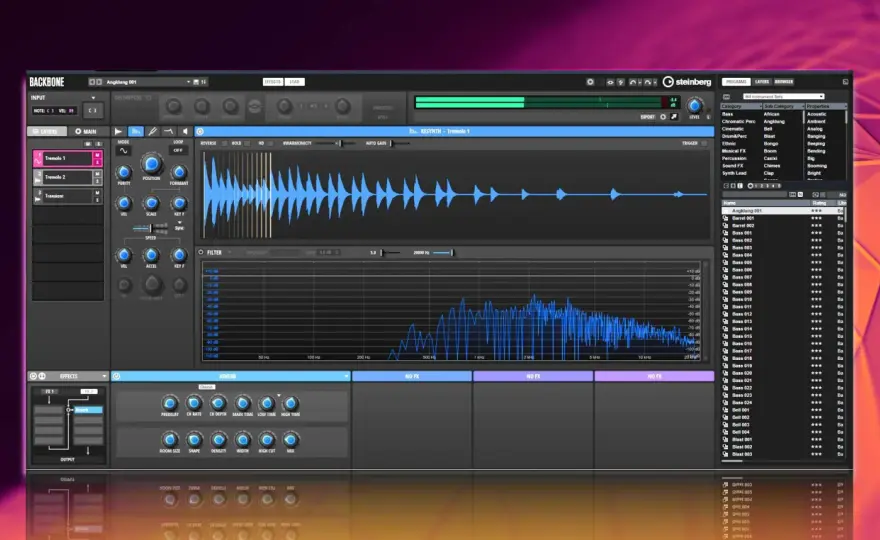Screen dimensions: 880x540
Task: Select the second No FX slot tab
Action: [533, 376]
